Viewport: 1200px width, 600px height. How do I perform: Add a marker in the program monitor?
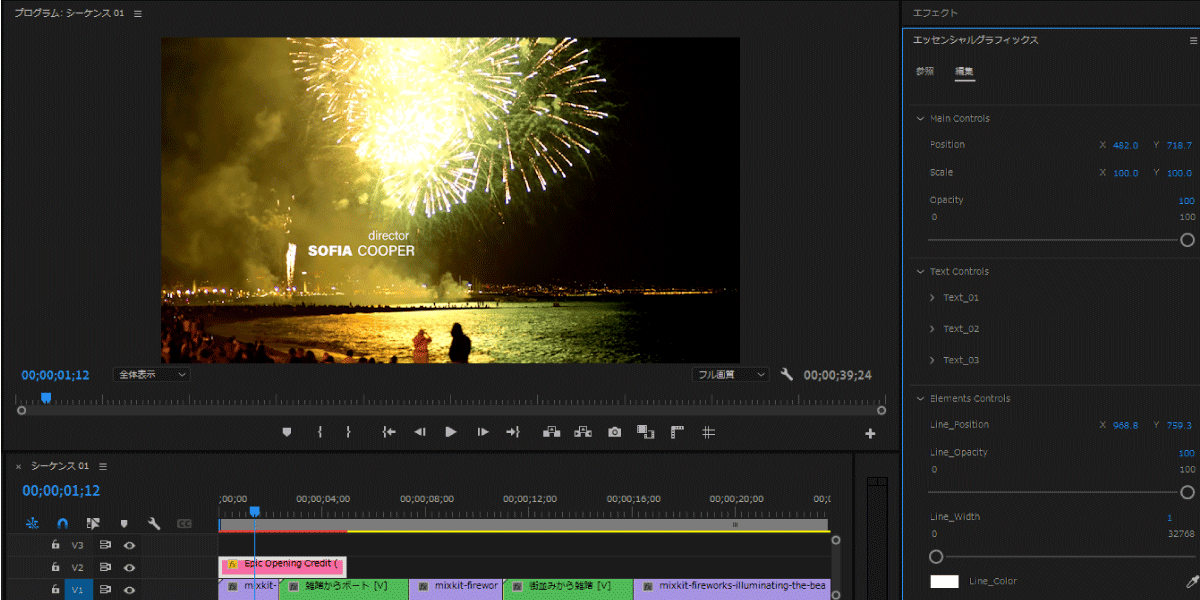(287, 432)
